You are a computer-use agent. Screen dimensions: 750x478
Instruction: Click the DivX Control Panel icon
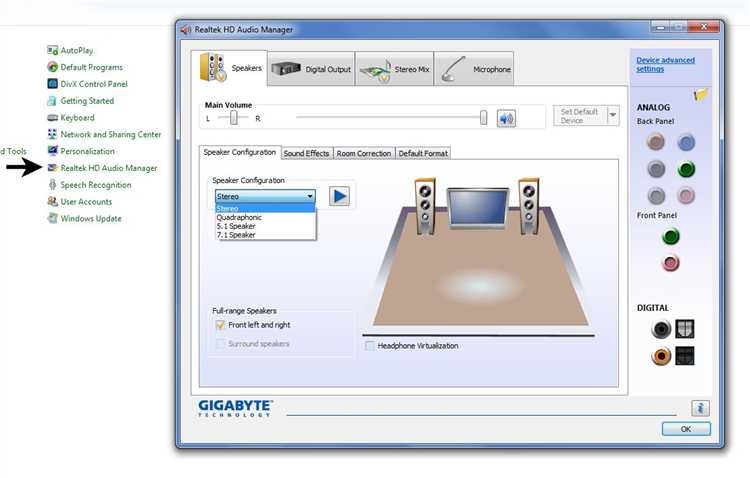(52, 84)
